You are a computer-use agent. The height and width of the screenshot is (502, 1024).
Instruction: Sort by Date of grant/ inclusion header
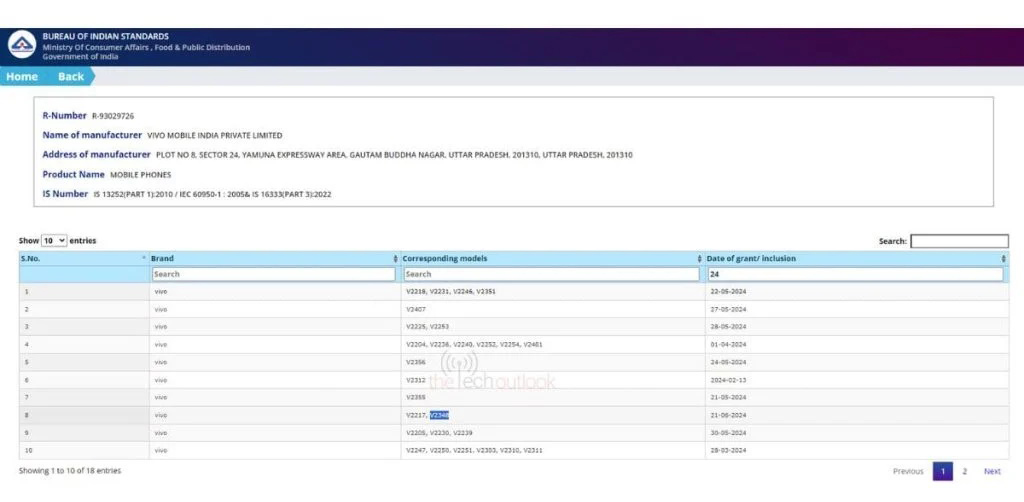pos(857,259)
